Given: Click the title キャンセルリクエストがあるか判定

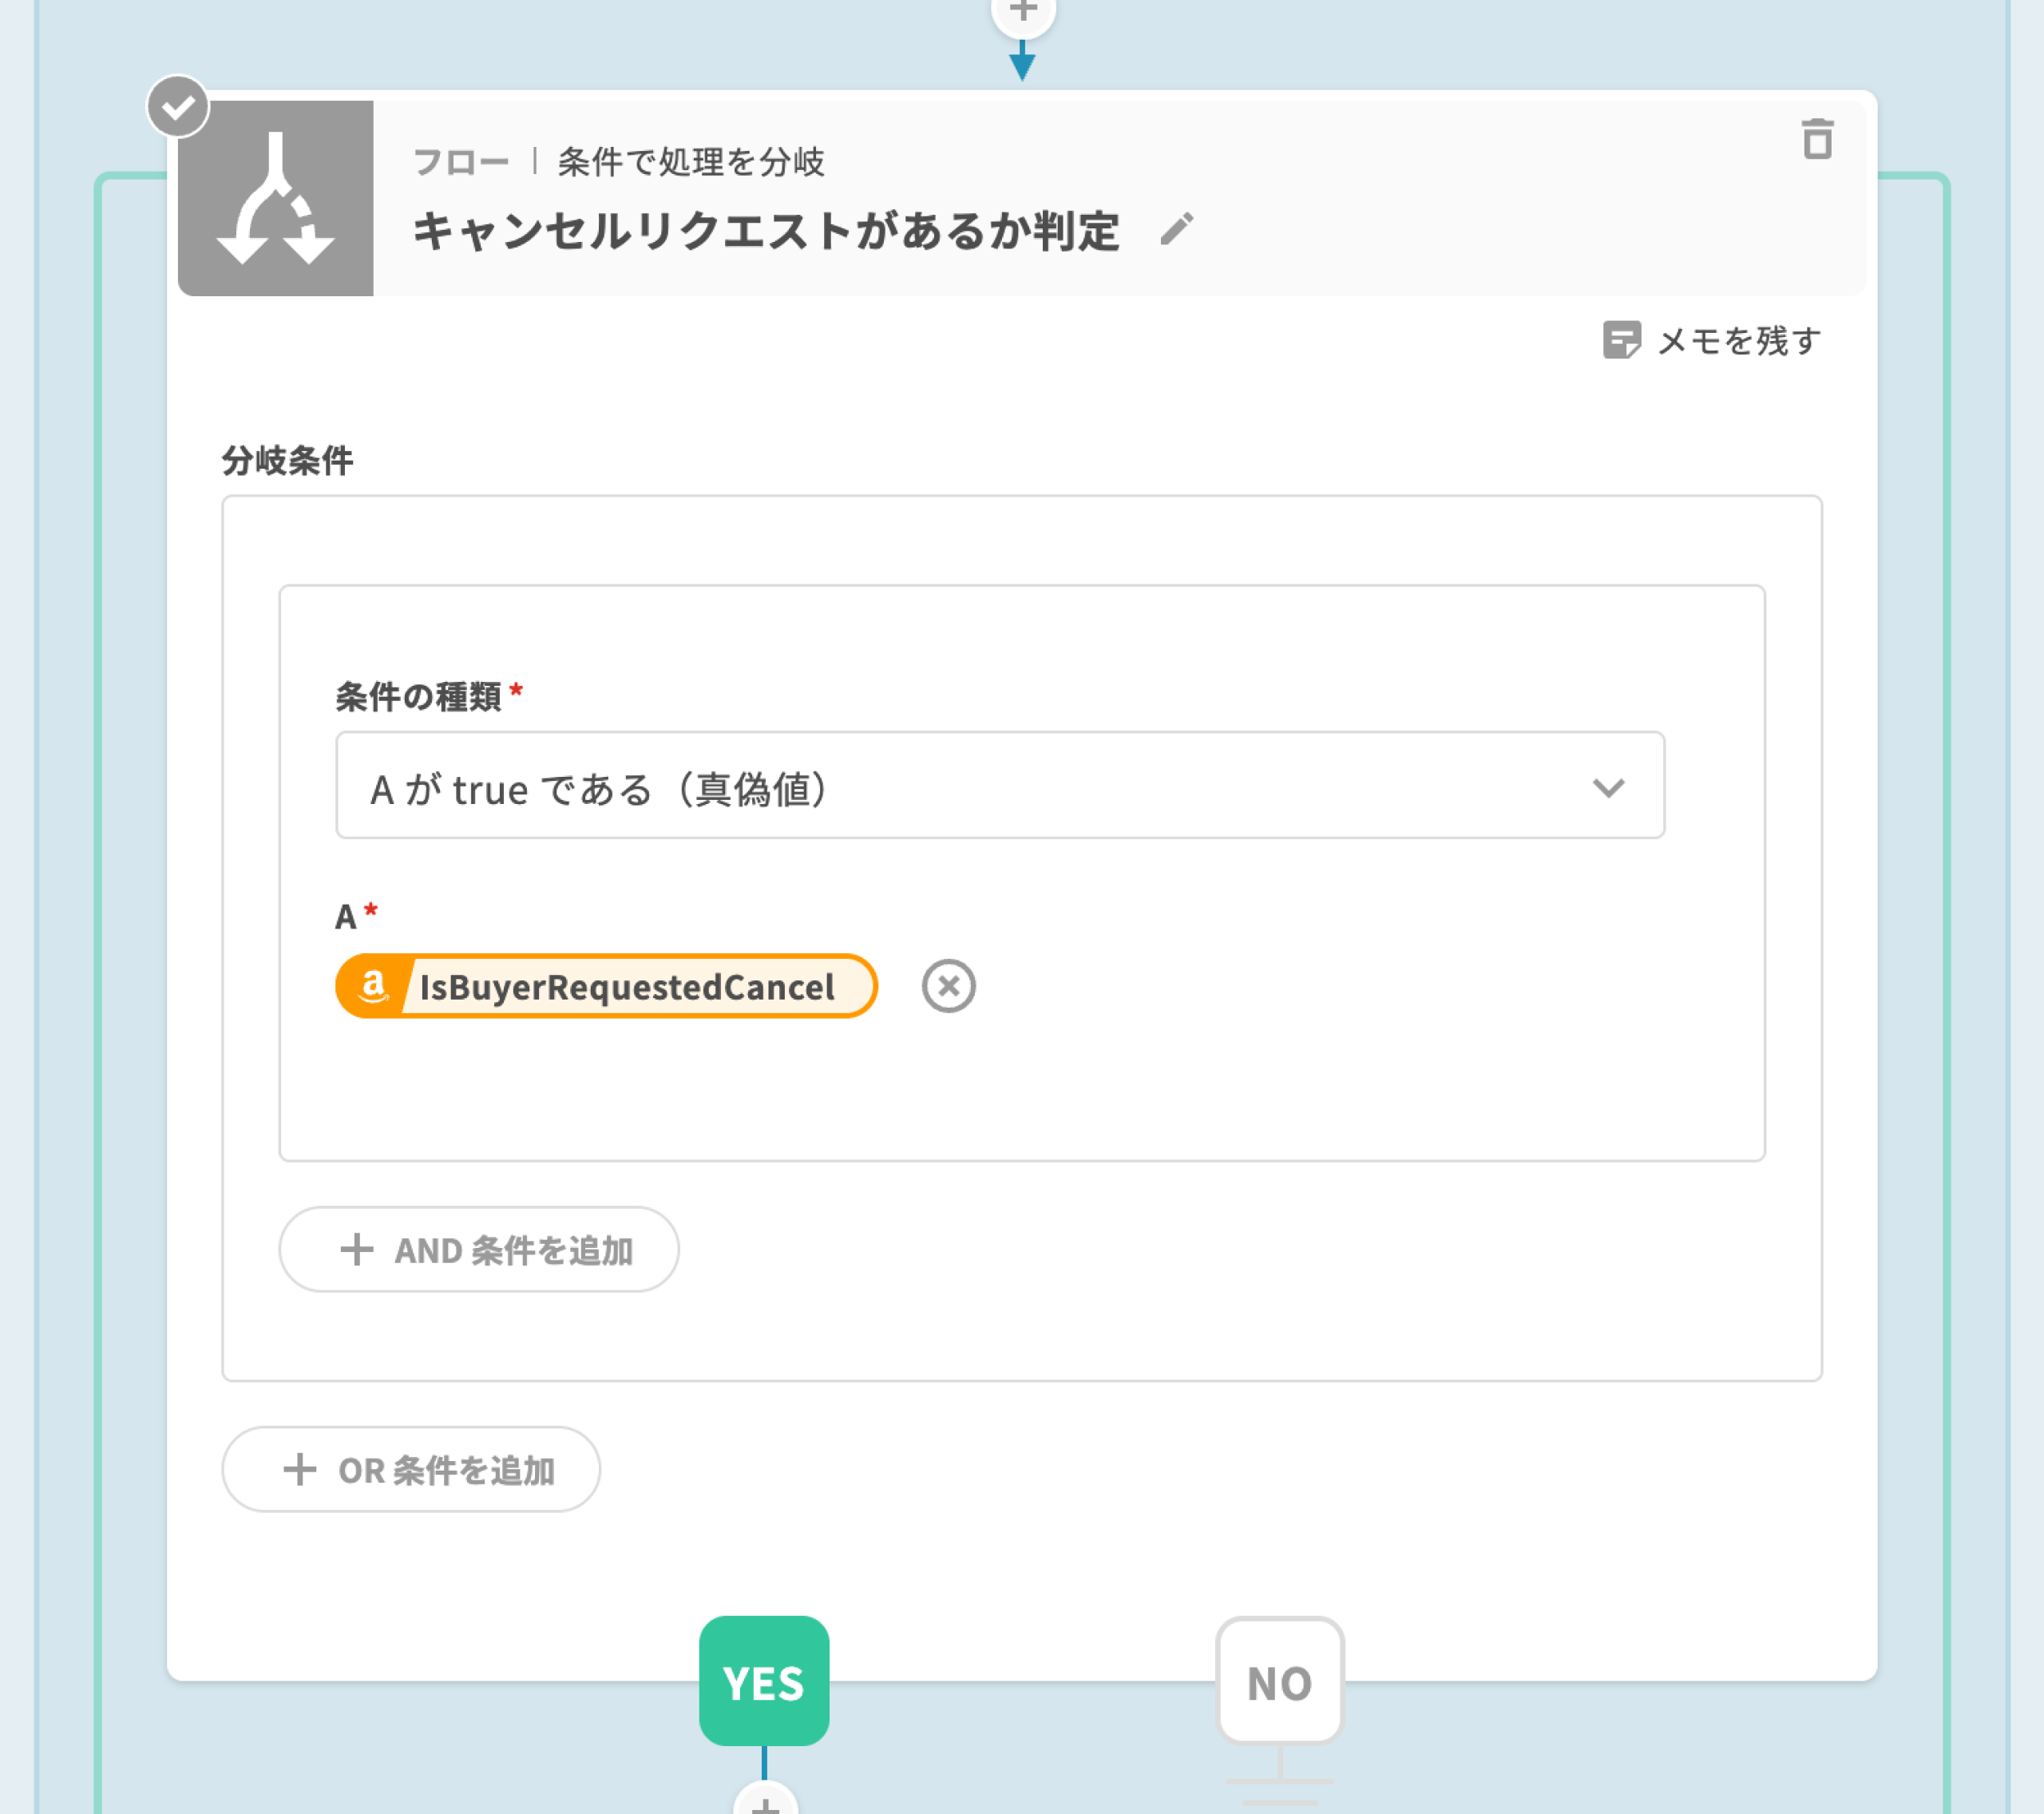Looking at the screenshot, I should coord(766,231).
